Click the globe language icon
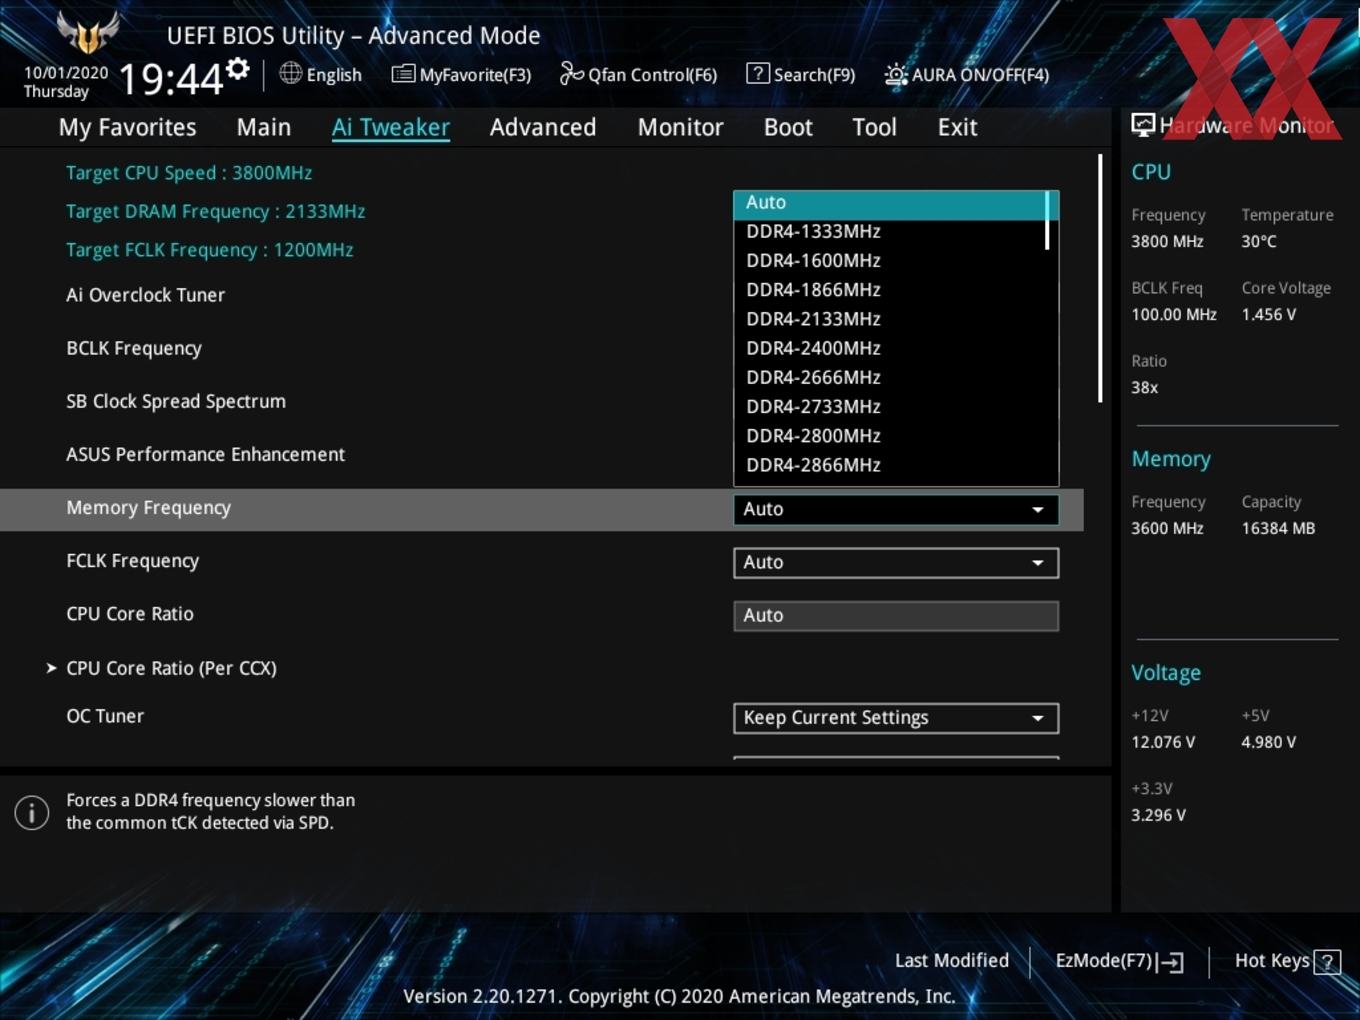The height and width of the screenshot is (1020, 1360). click(x=290, y=73)
